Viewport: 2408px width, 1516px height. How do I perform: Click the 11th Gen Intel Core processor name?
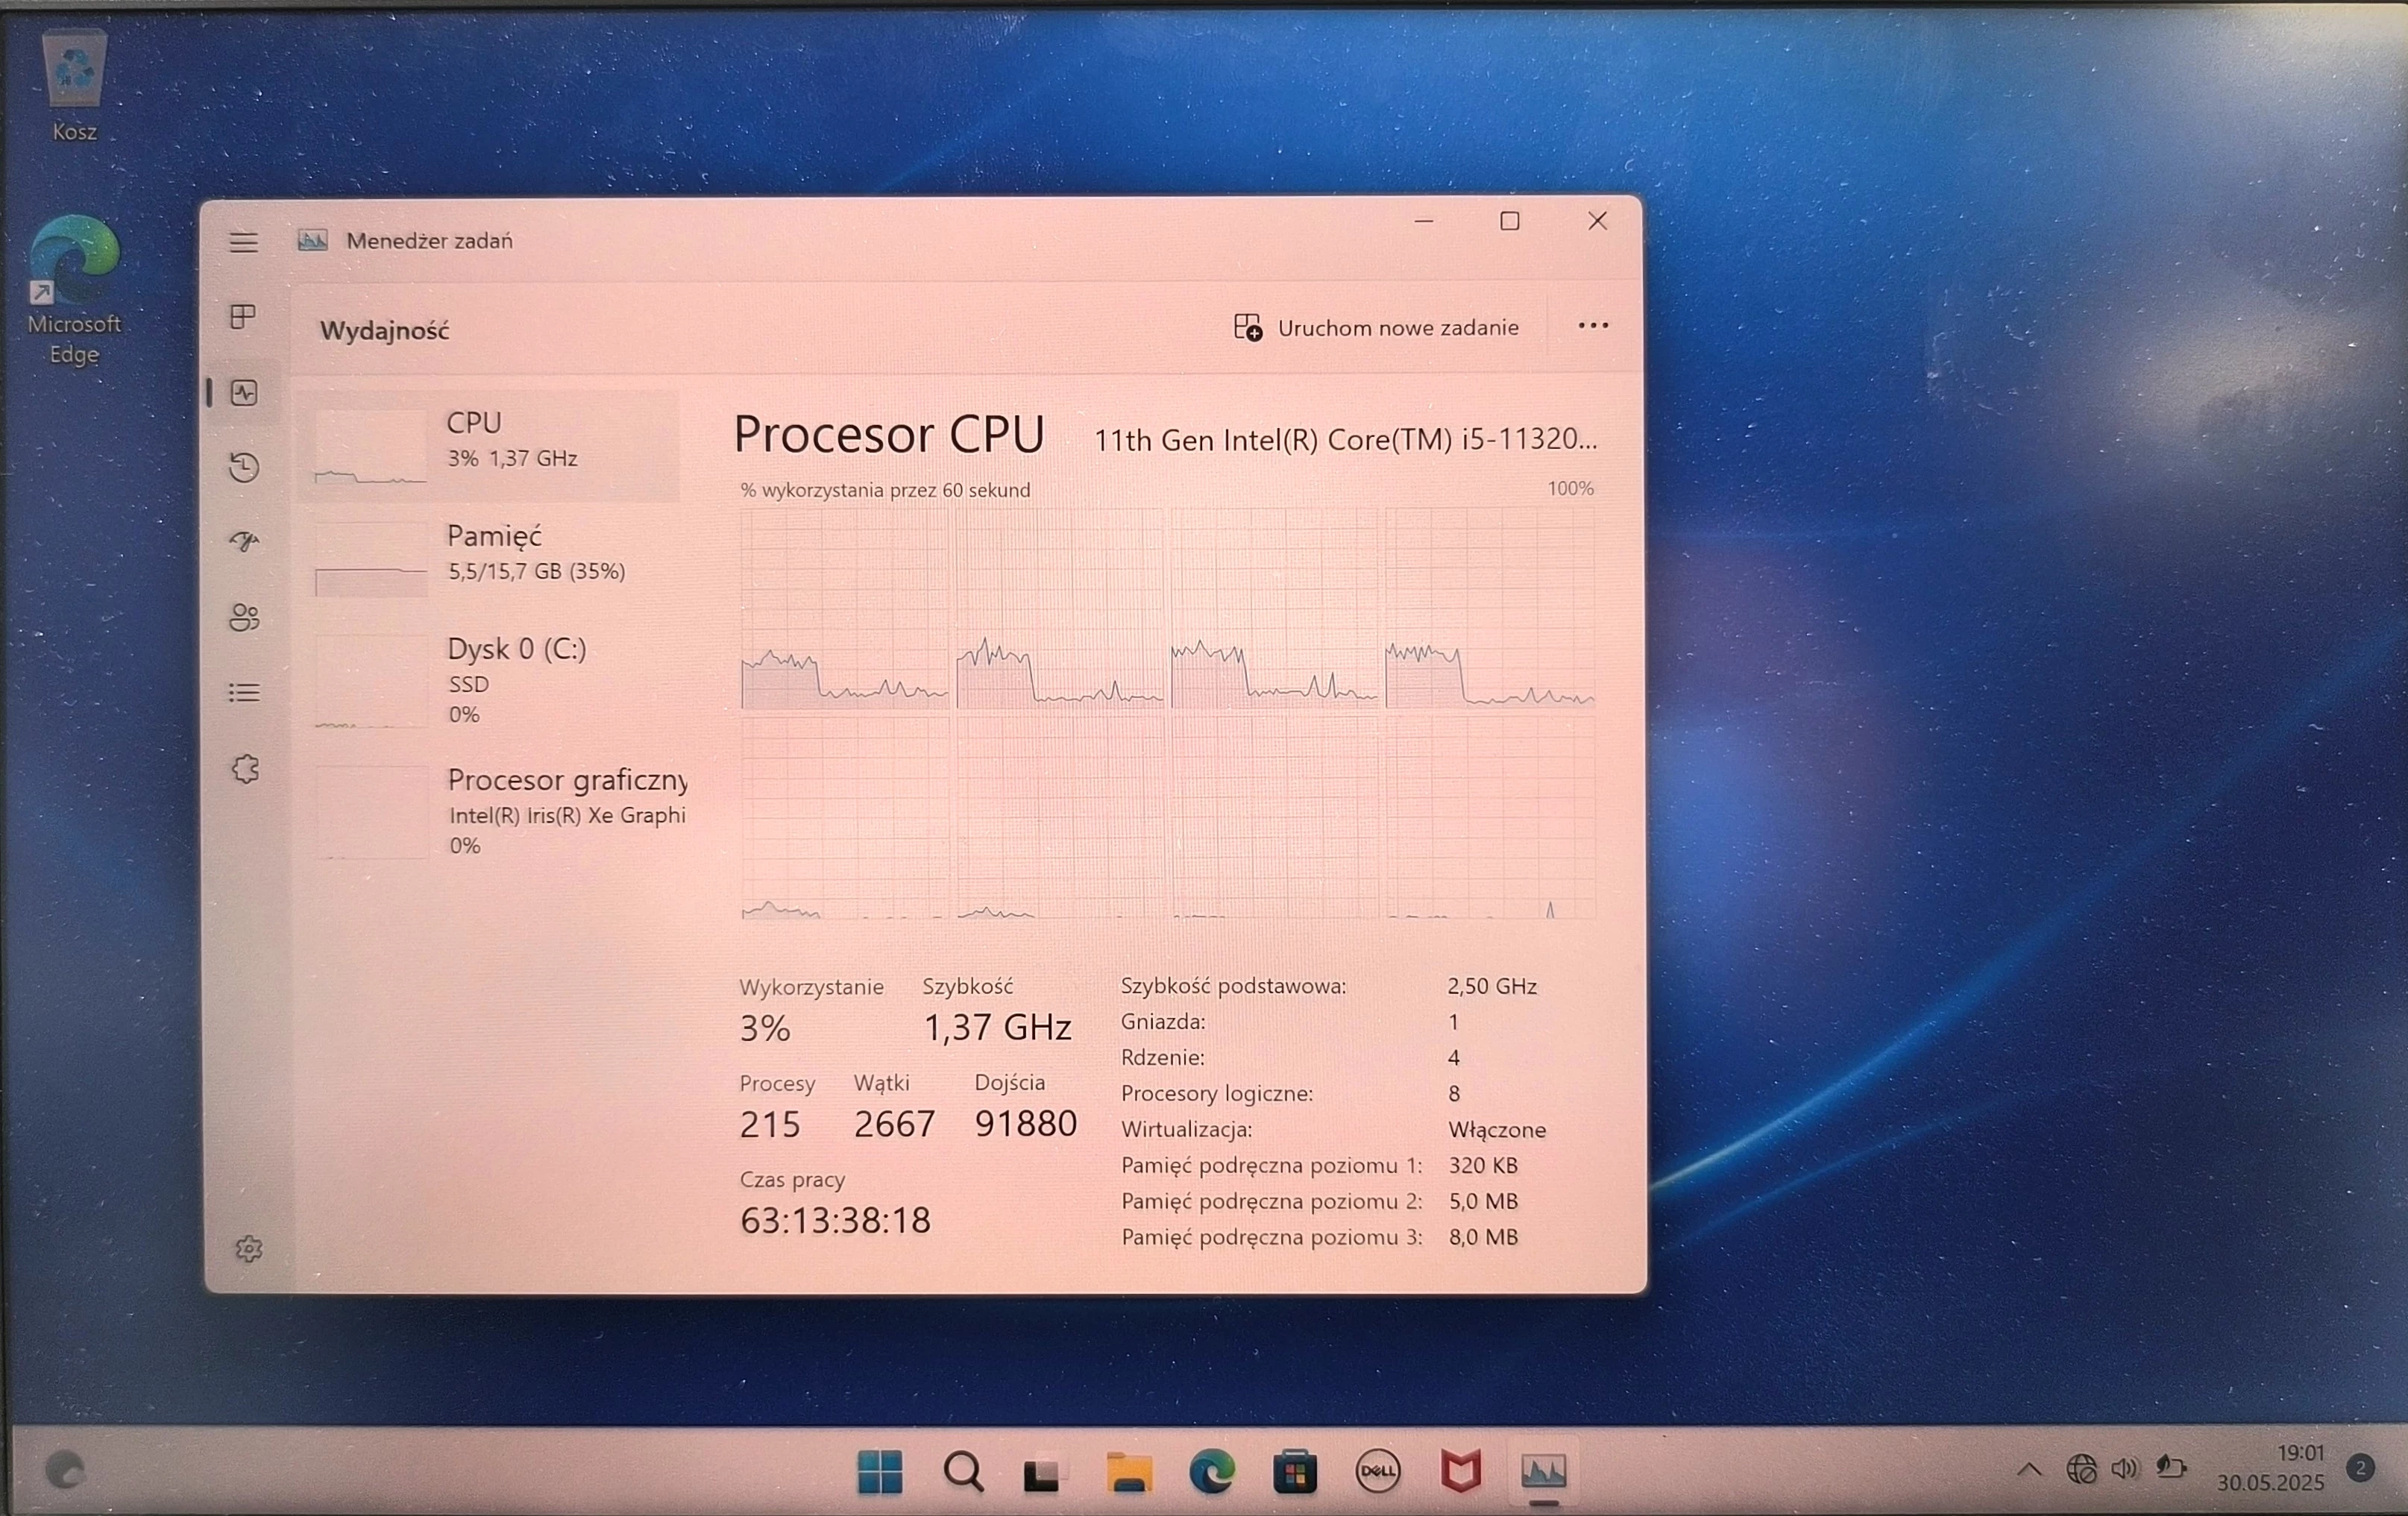coord(1345,440)
